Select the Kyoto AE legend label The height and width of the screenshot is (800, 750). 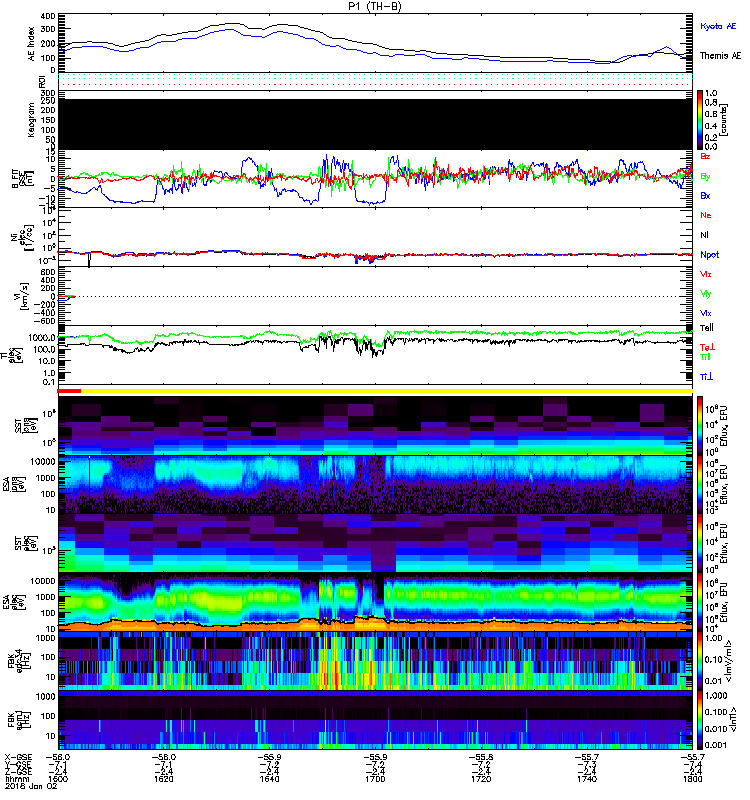[x=718, y=27]
